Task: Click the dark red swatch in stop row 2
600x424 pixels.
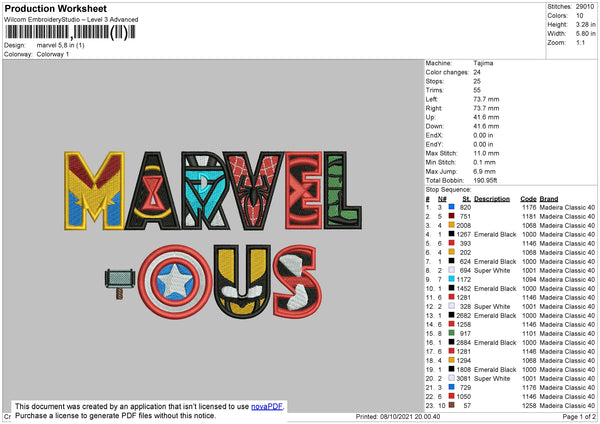Action: (452, 216)
